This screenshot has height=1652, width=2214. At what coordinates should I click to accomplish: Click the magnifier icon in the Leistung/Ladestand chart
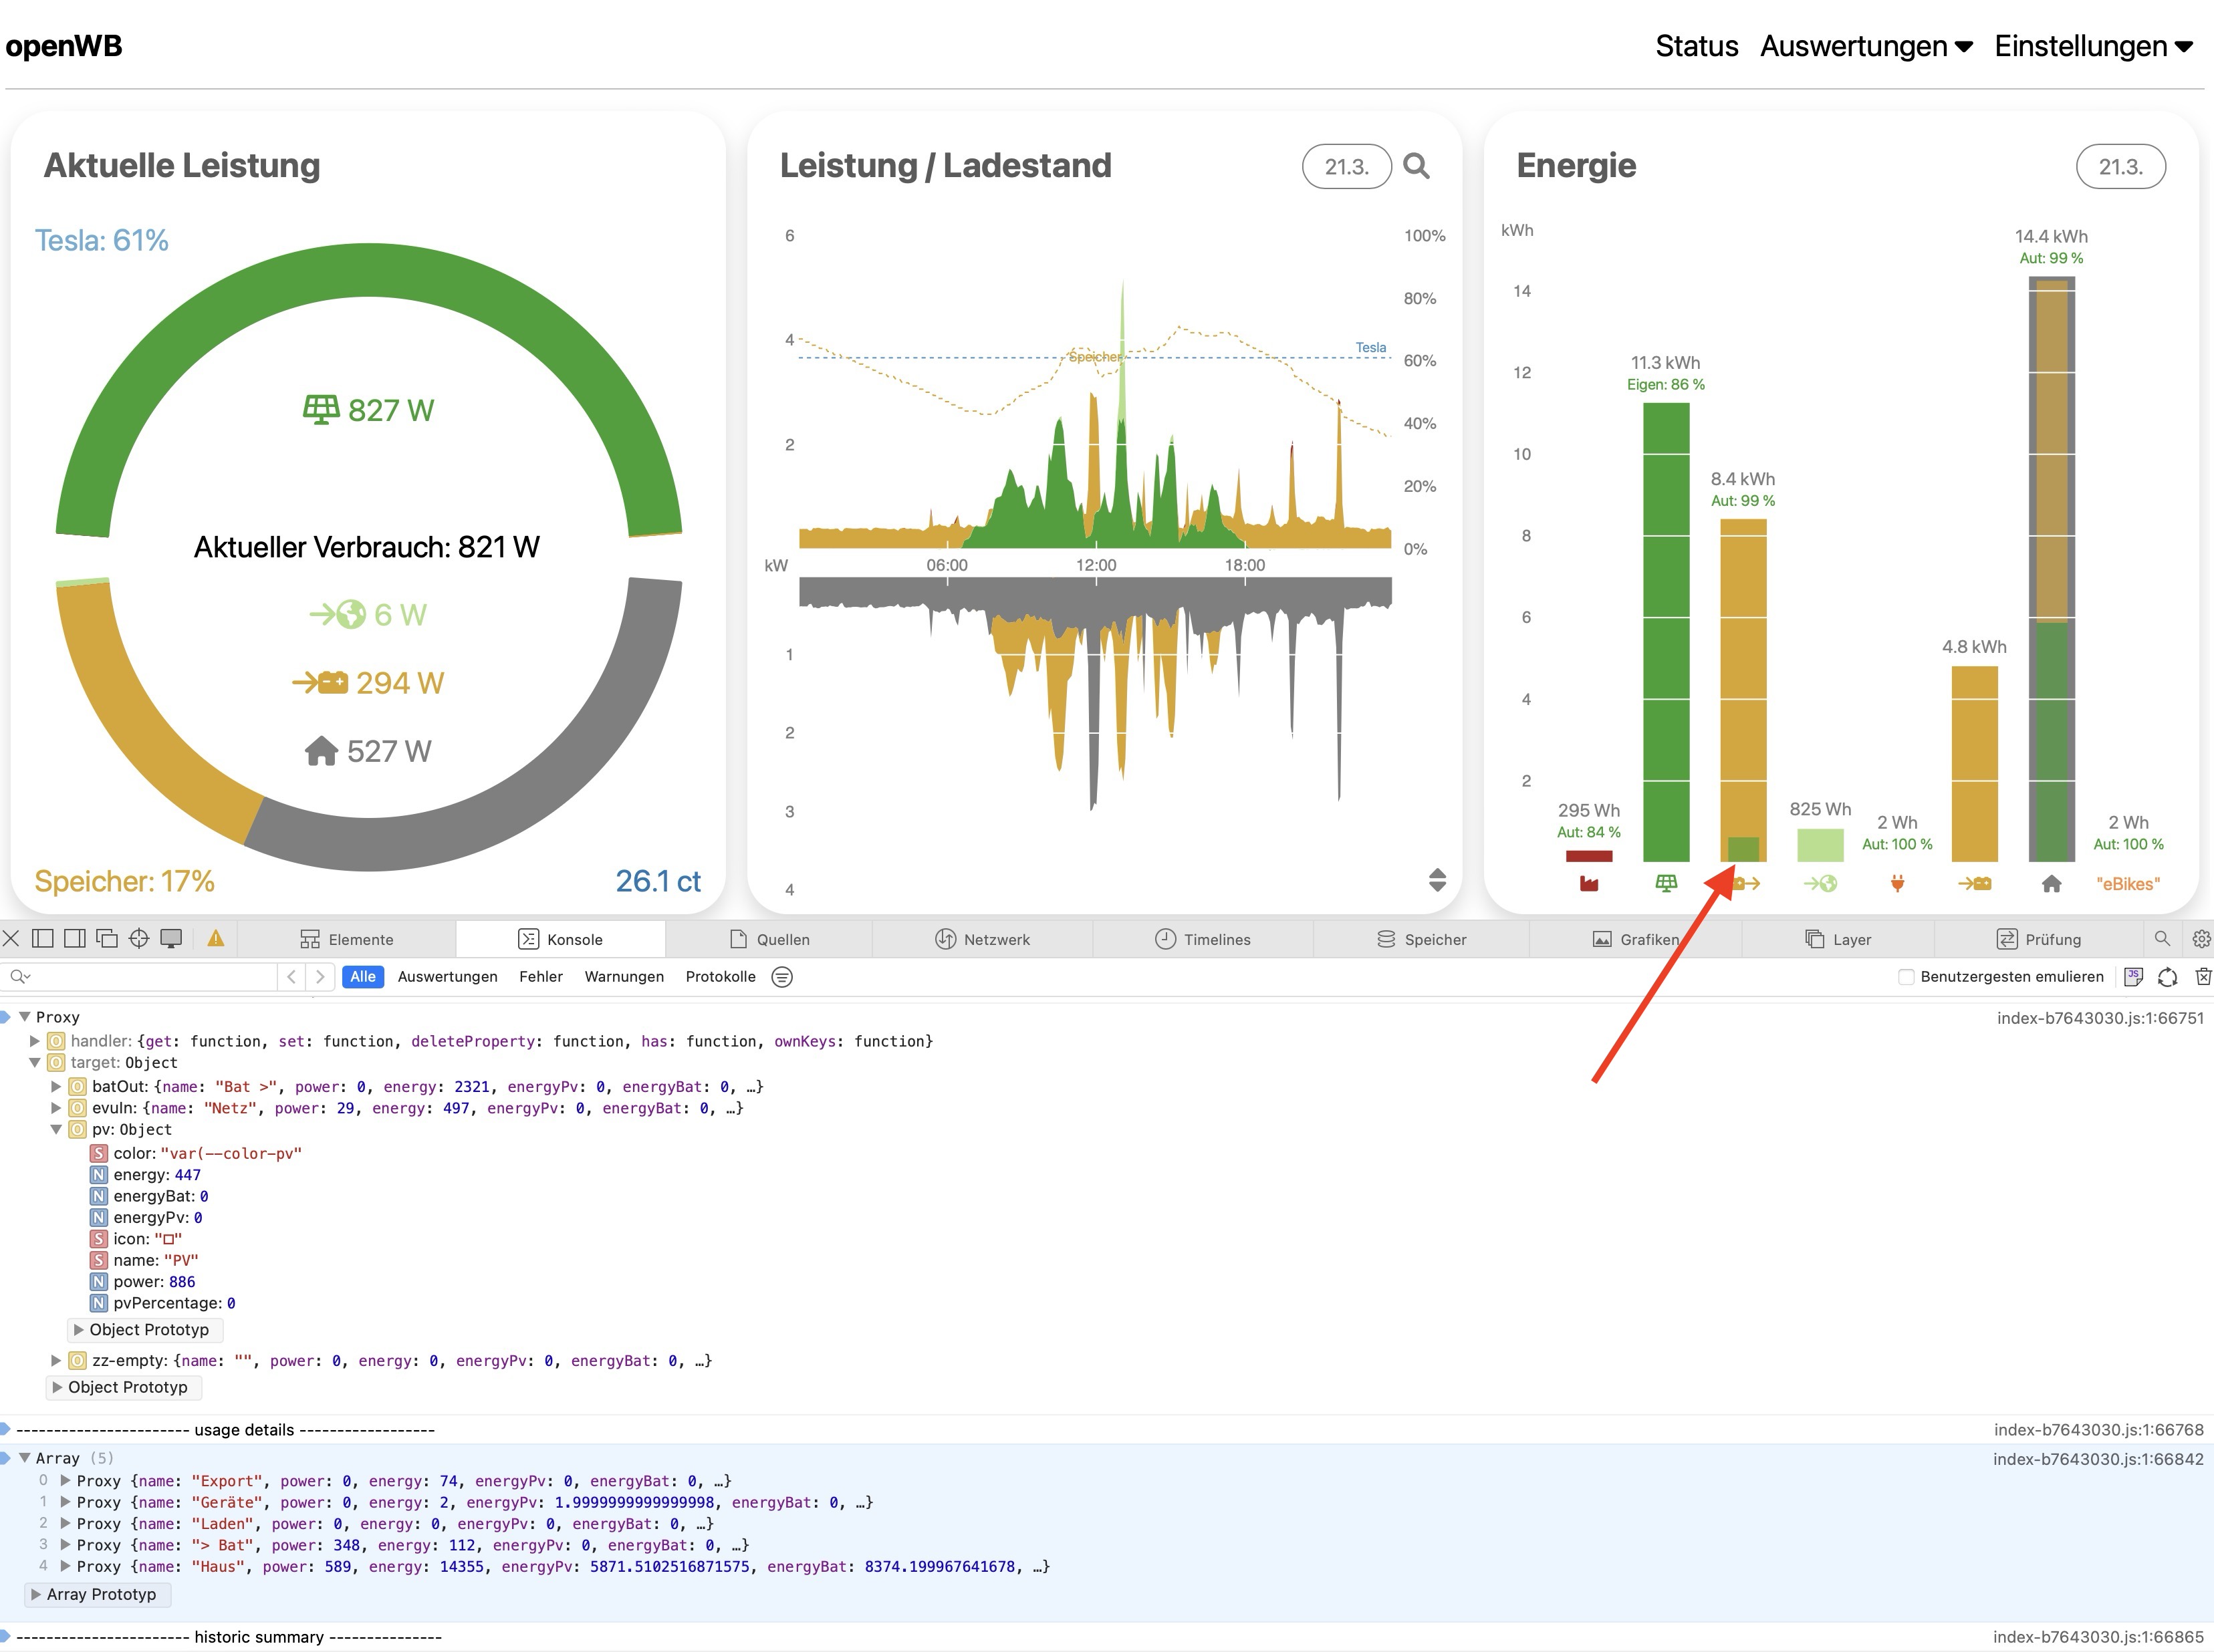tap(1415, 166)
